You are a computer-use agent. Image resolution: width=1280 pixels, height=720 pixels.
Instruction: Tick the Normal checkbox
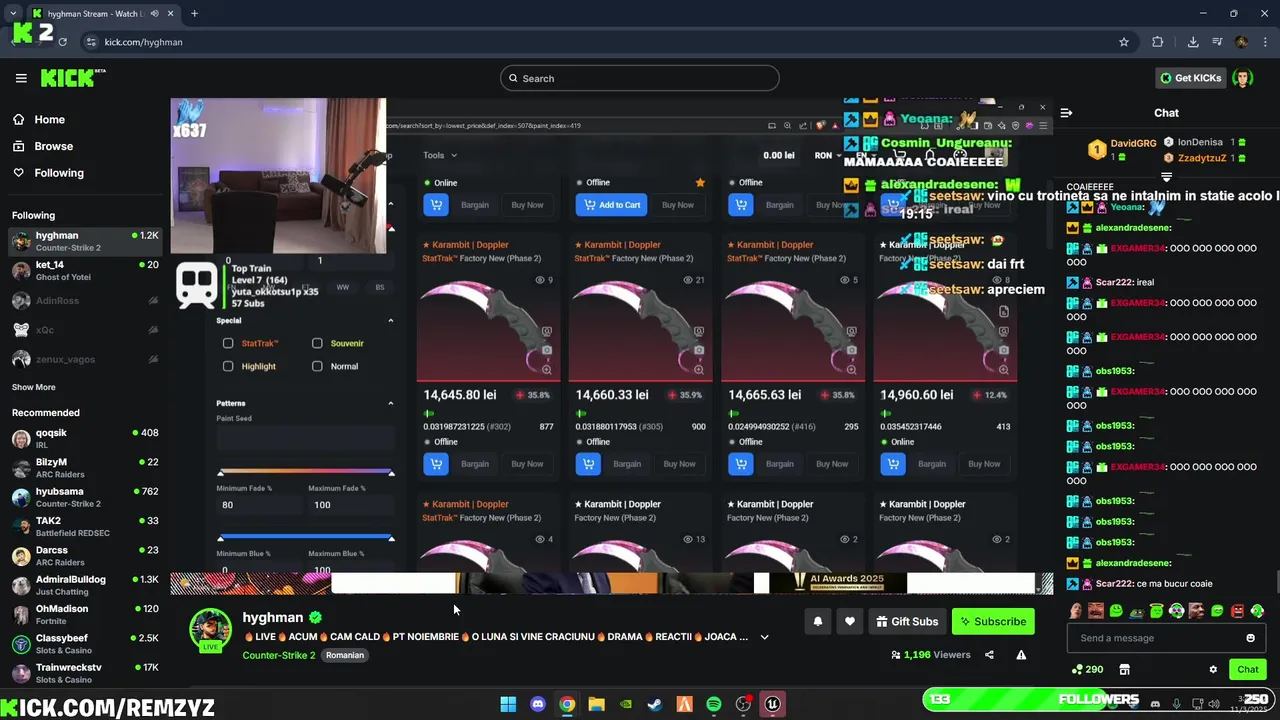pos(317,366)
